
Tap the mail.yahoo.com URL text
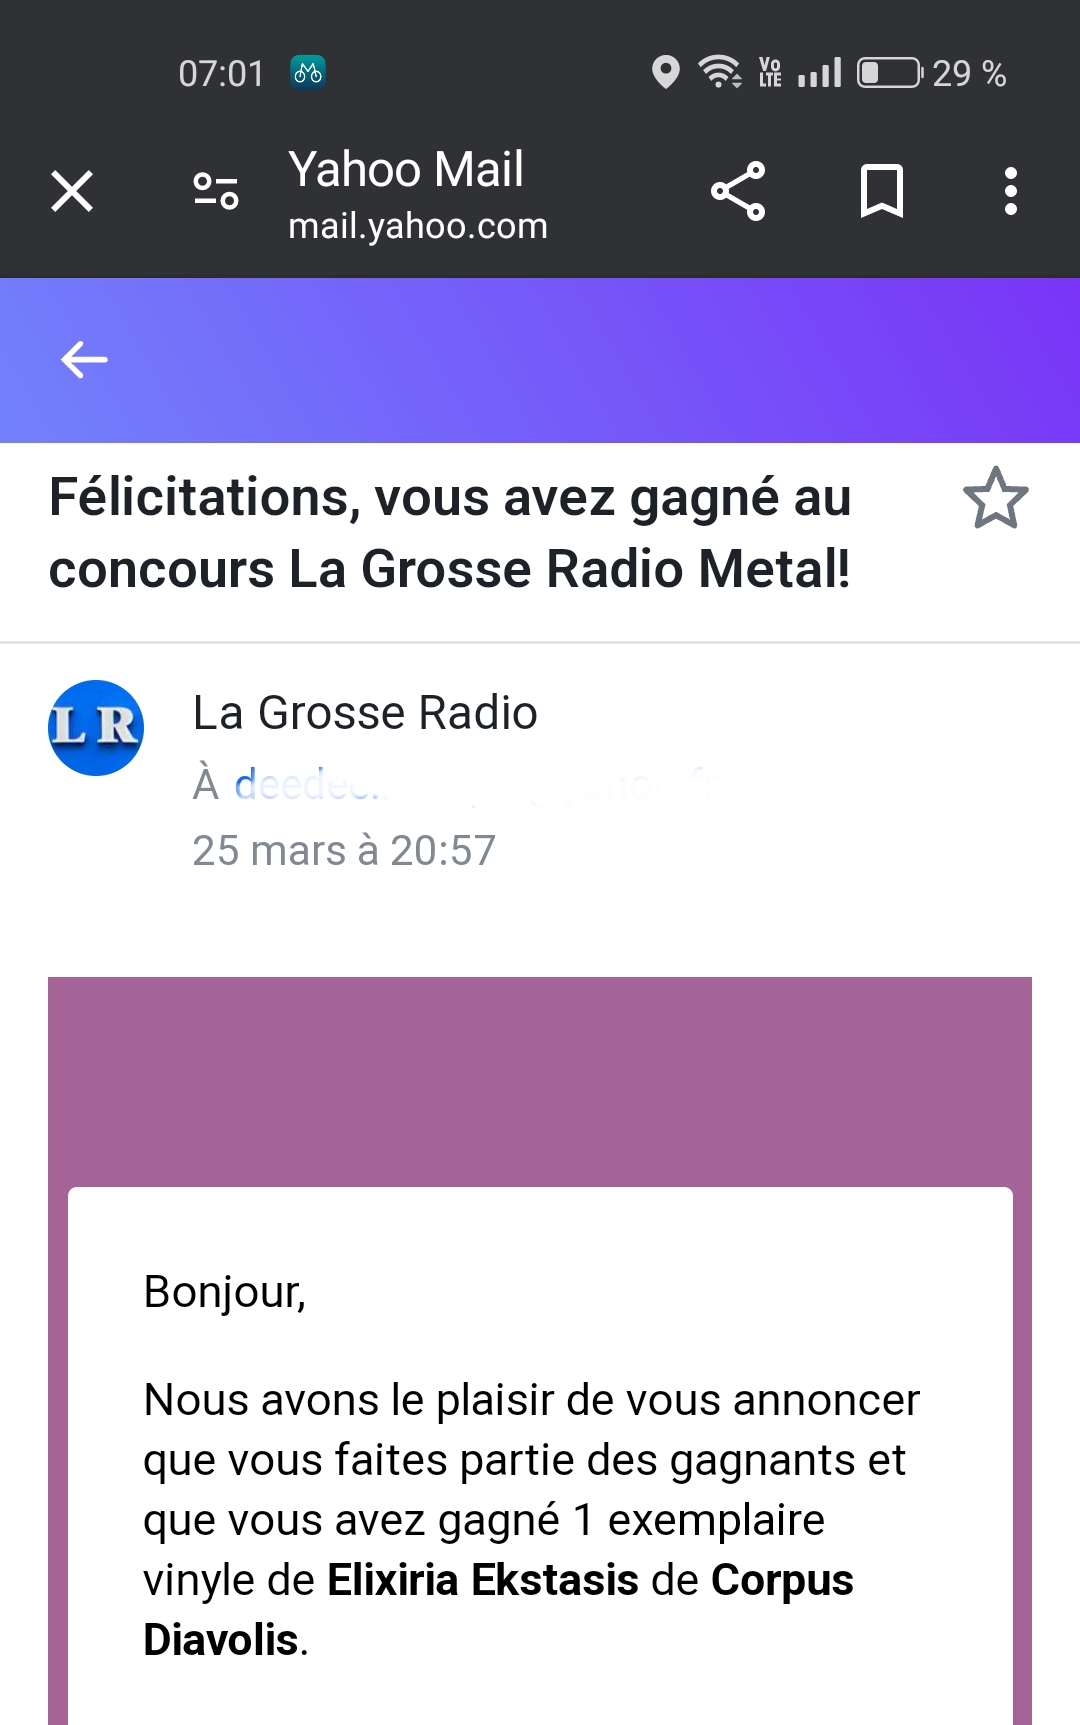click(418, 226)
